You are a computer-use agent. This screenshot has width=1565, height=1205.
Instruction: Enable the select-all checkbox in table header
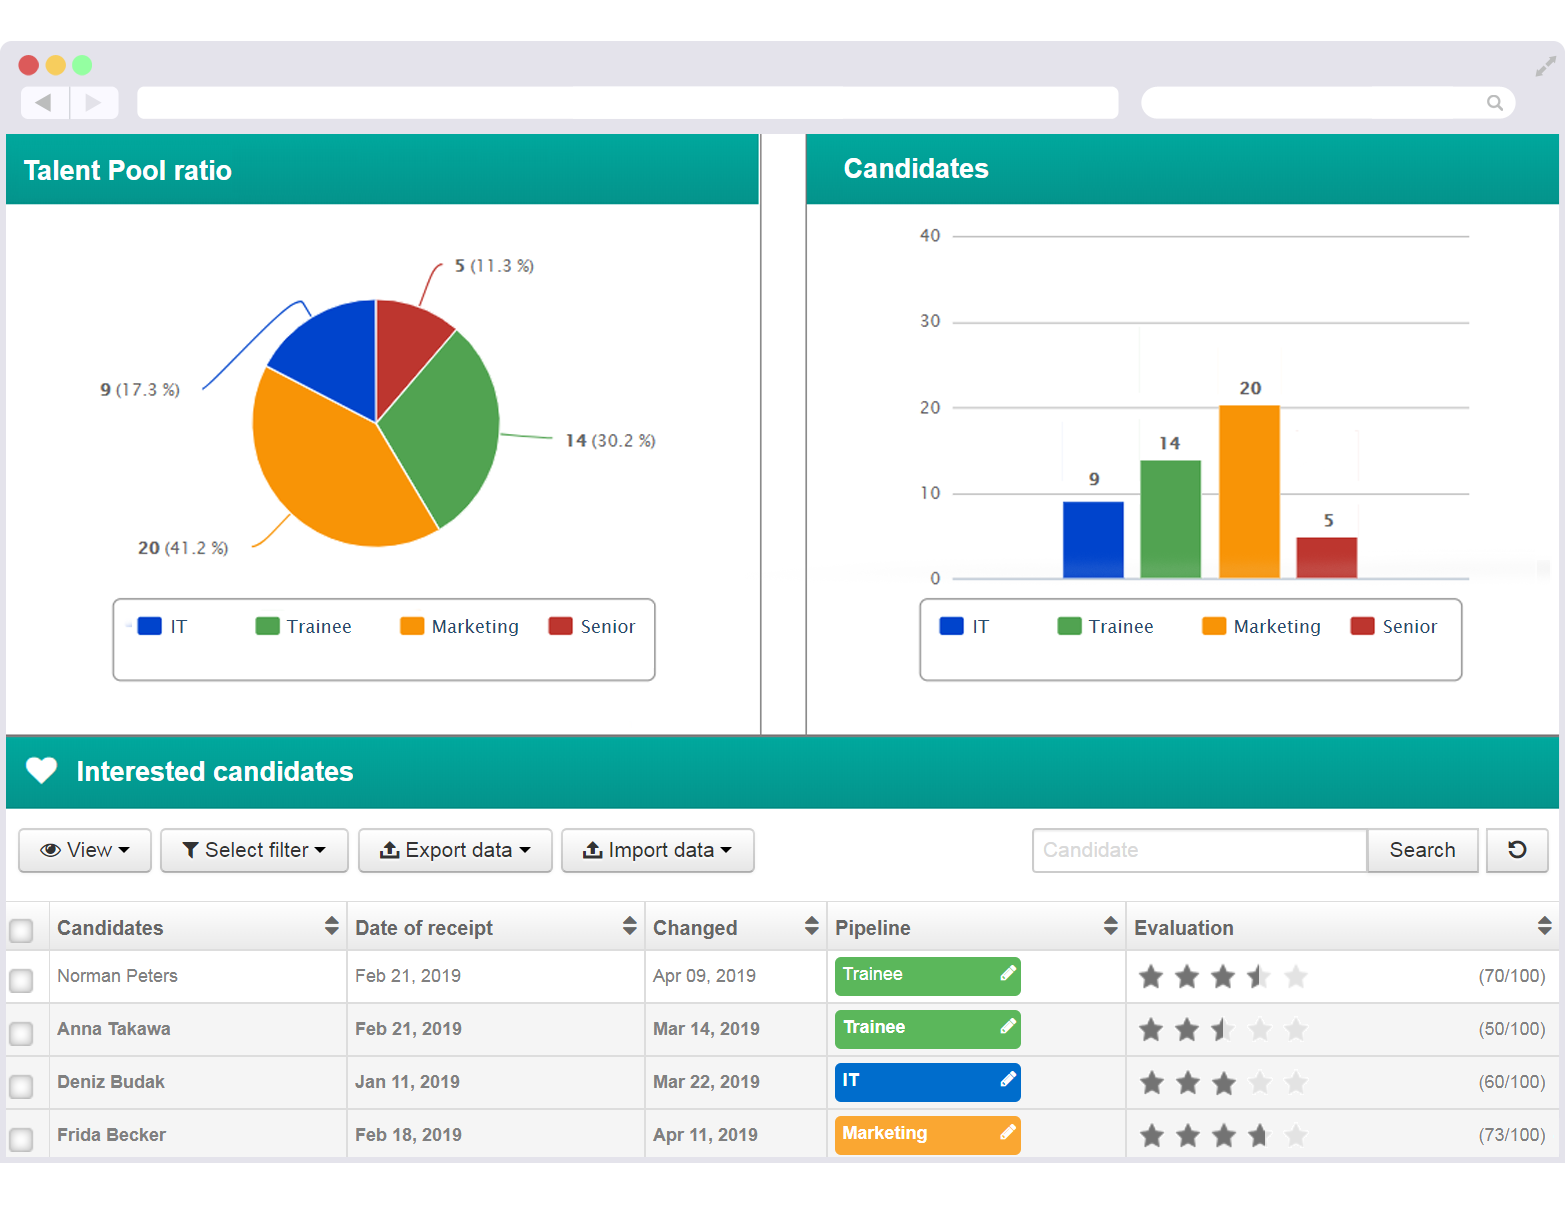coord(21,930)
